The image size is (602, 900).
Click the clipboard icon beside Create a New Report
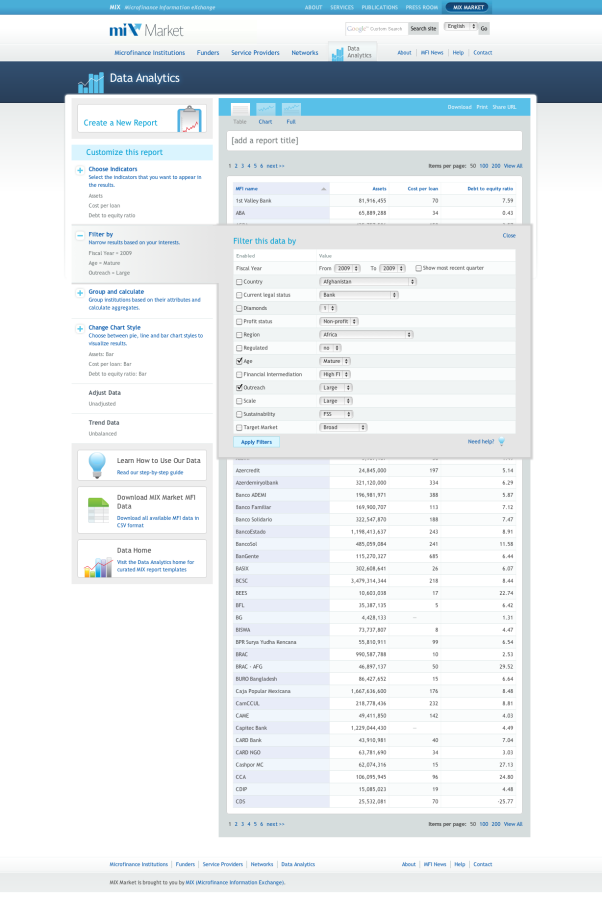tap(189, 119)
